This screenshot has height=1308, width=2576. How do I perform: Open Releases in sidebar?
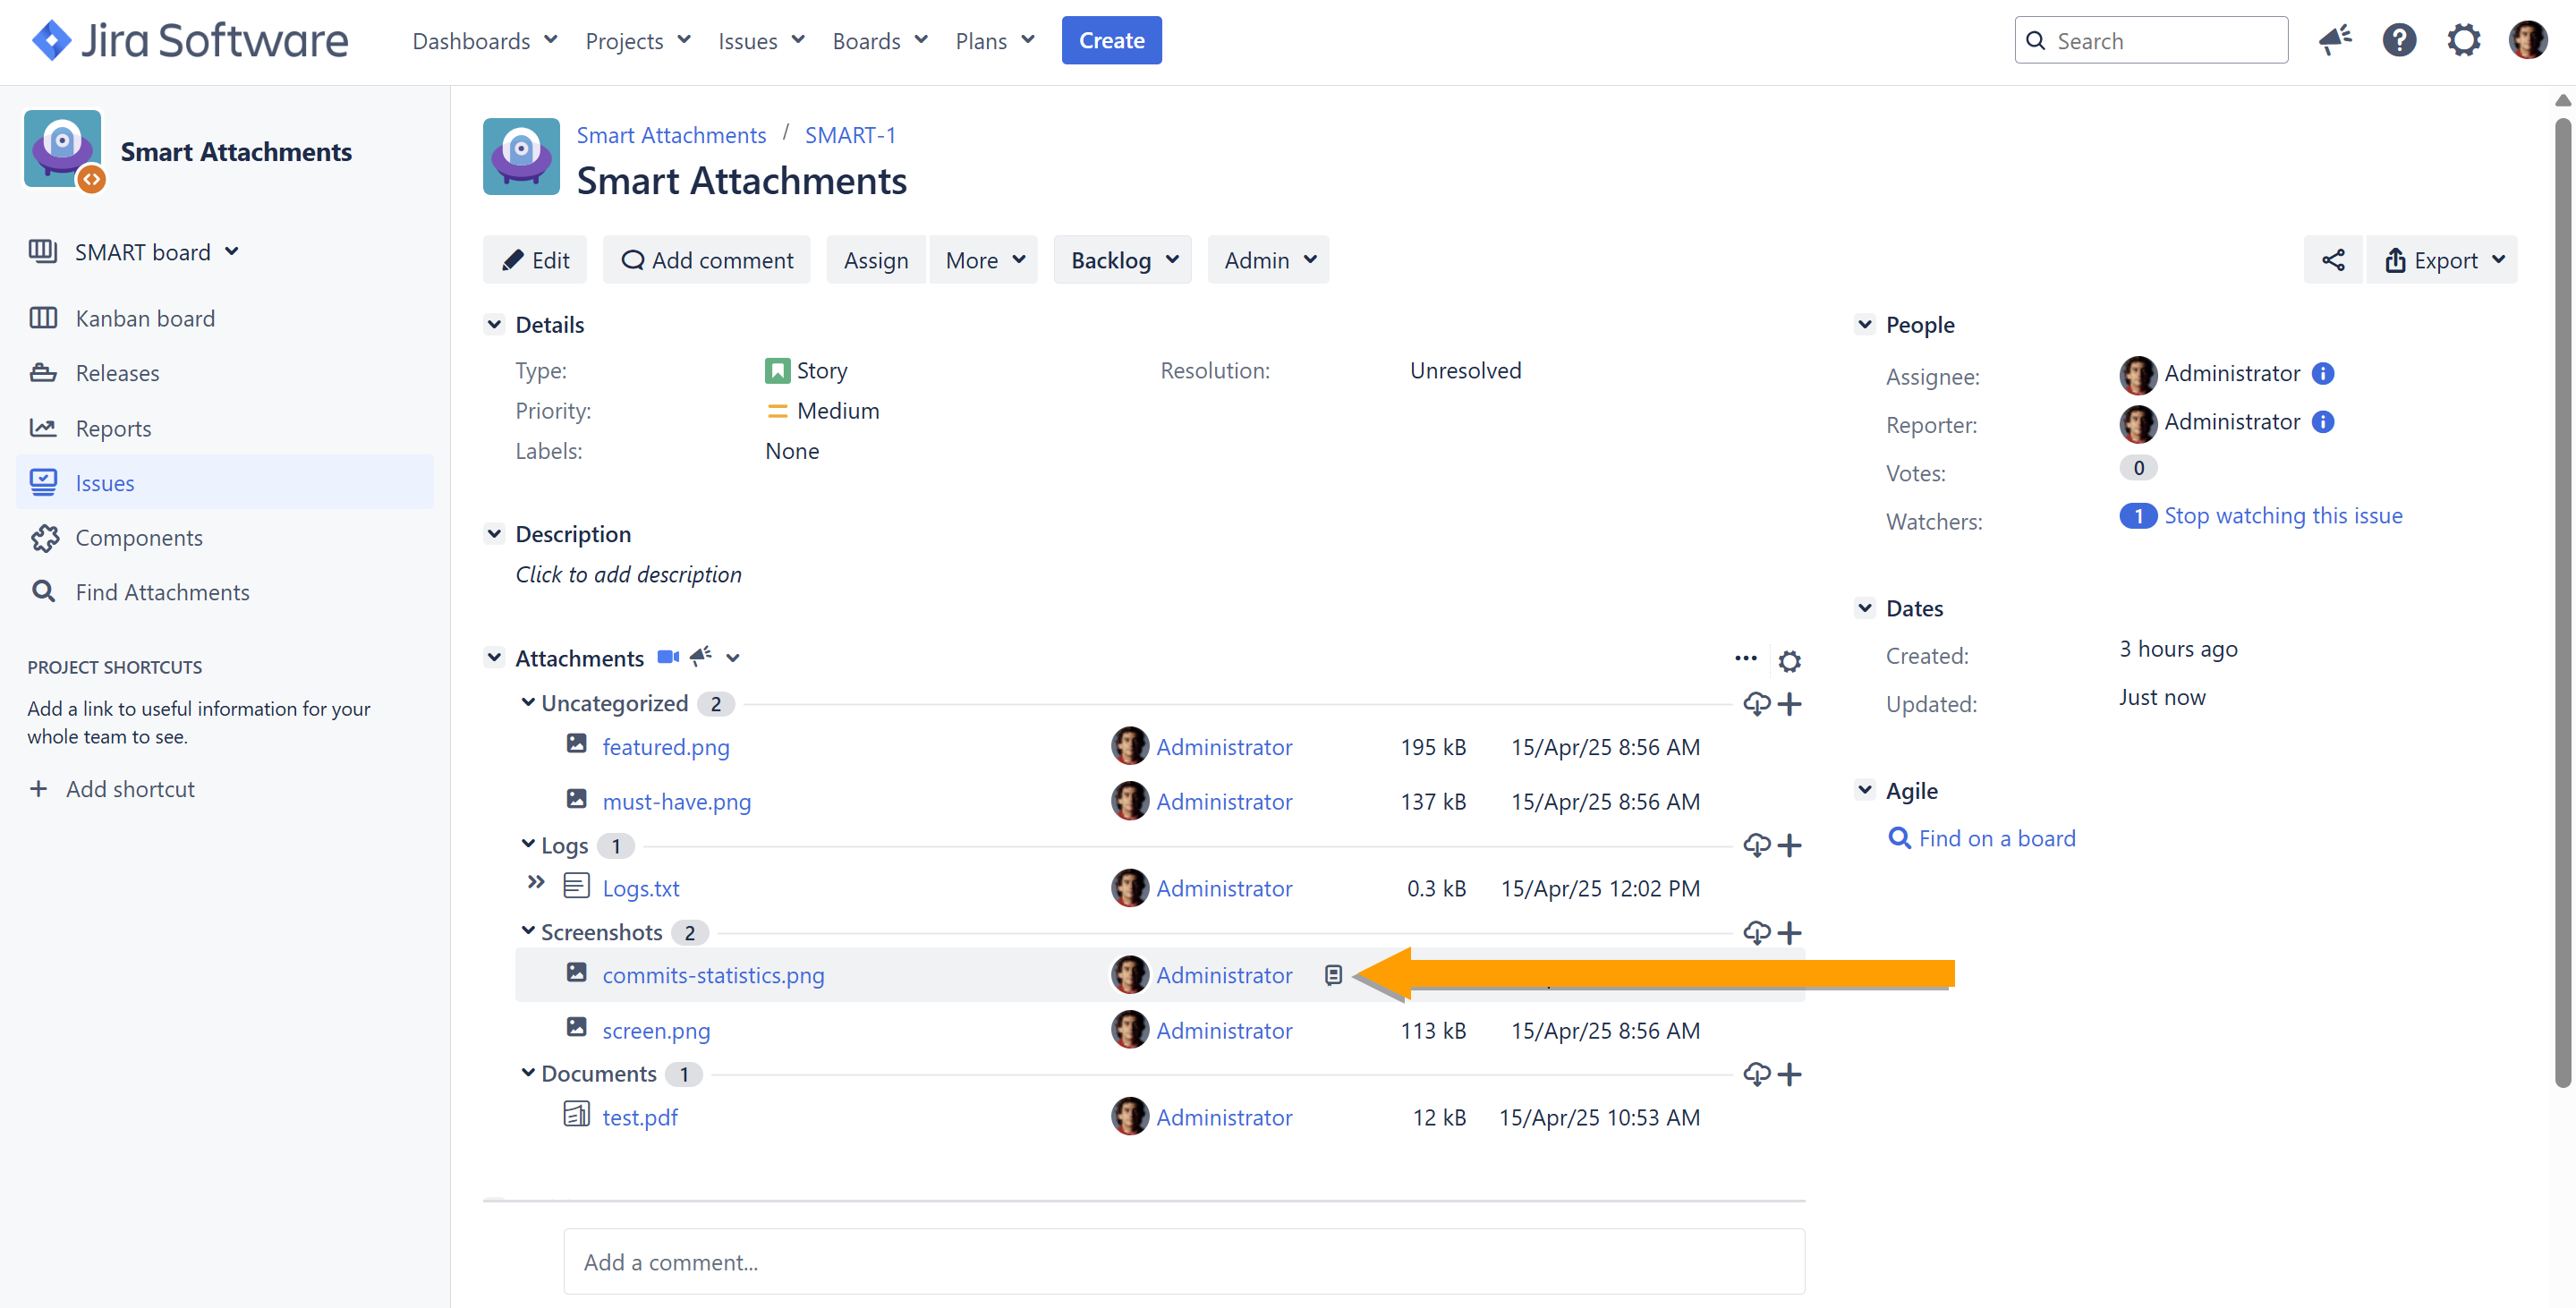pyautogui.click(x=225, y=373)
